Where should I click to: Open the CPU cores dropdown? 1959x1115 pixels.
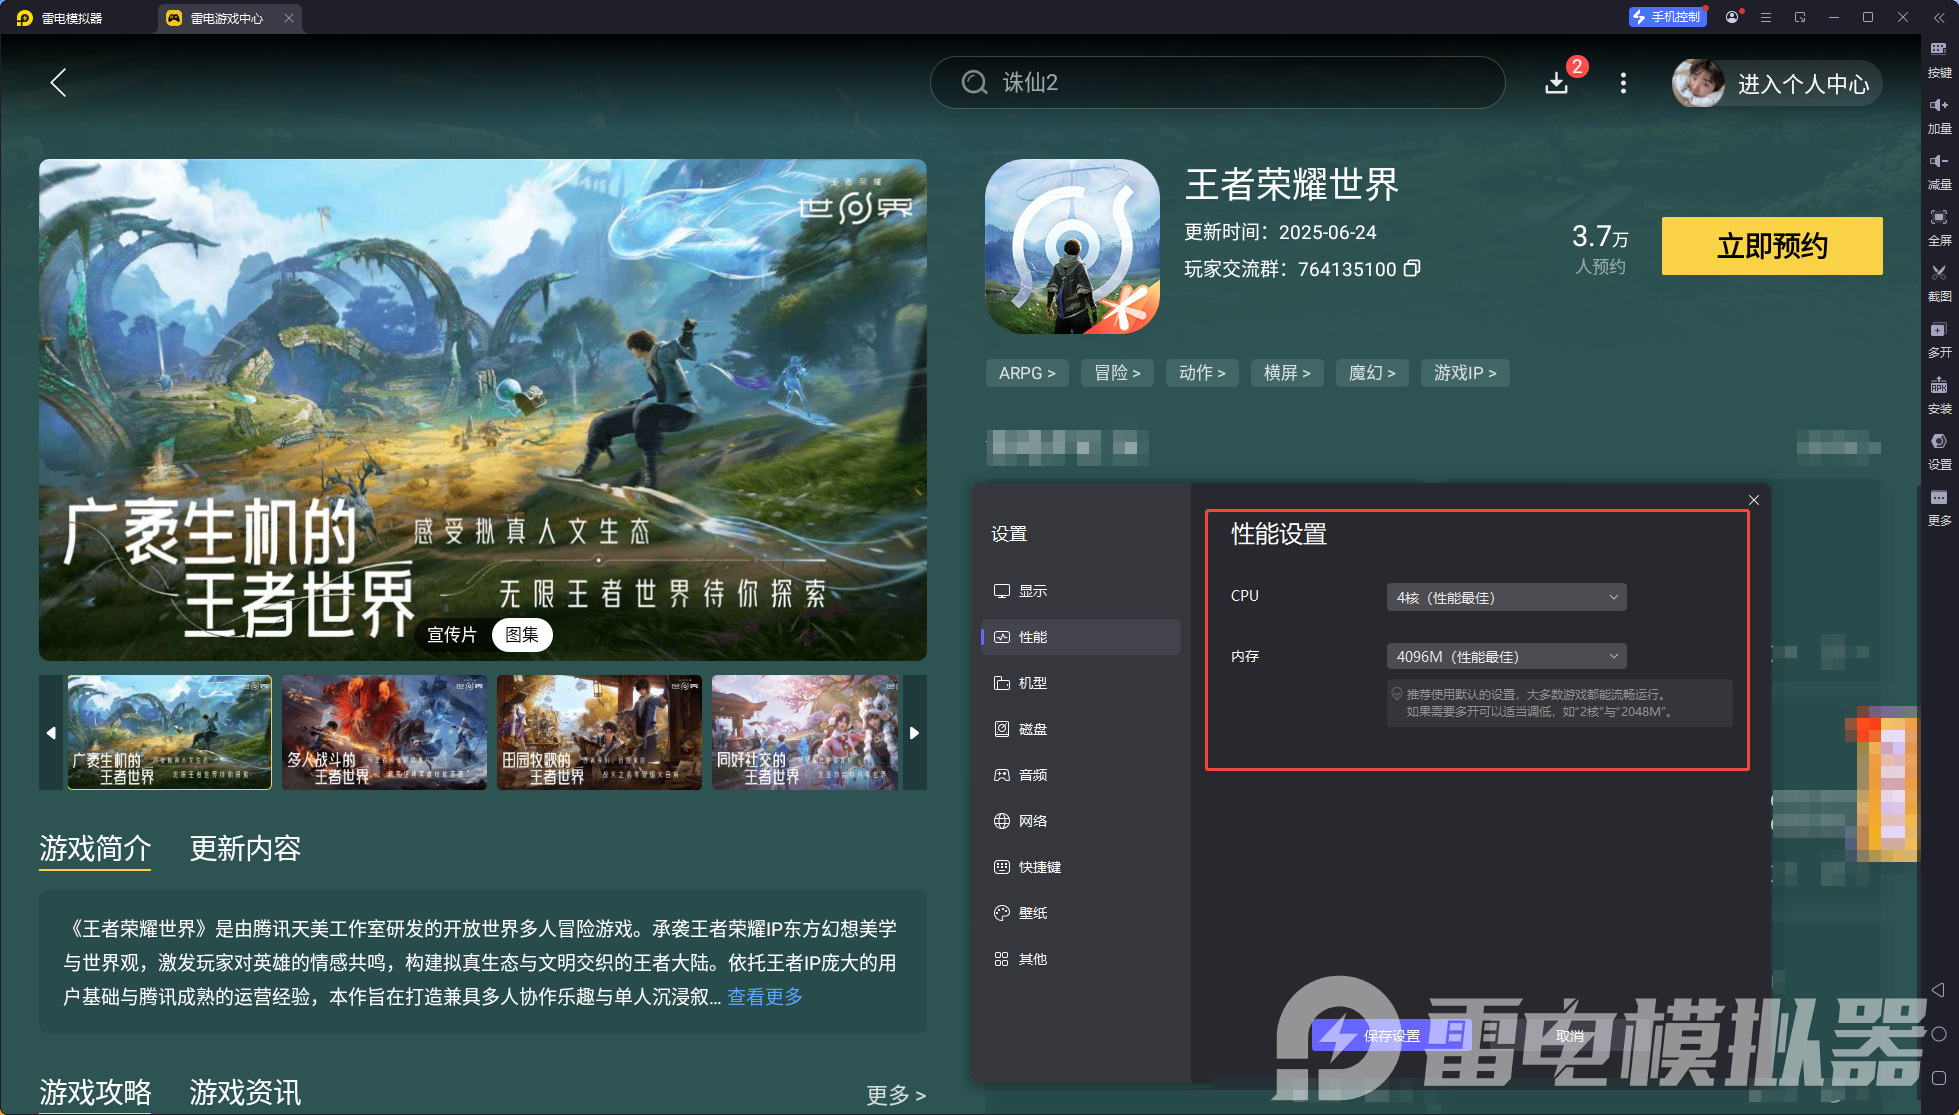pyautogui.click(x=1505, y=597)
